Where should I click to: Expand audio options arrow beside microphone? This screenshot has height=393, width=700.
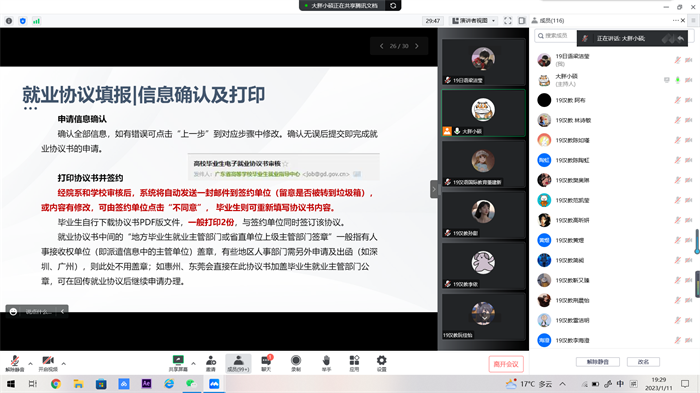[x=30, y=364]
